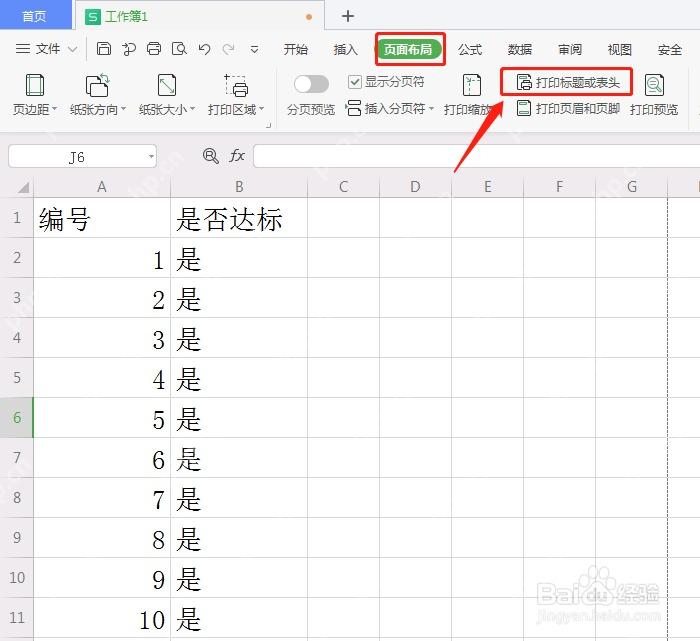Select column A header
The image size is (700, 641).
coord(102,187)
